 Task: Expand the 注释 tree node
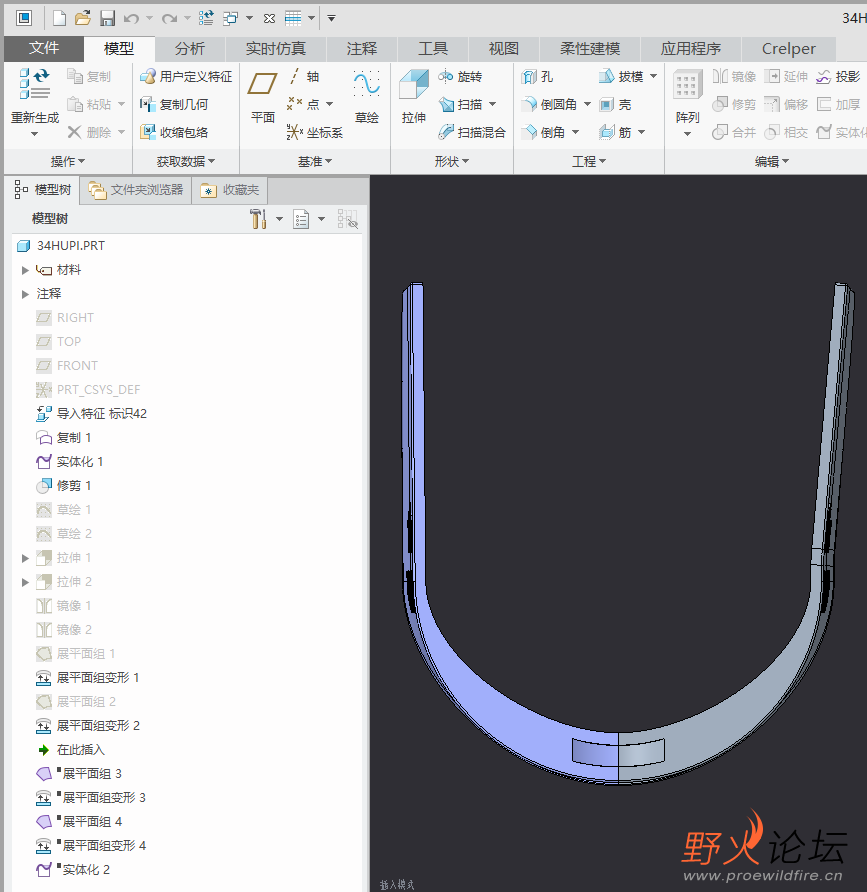25,294
